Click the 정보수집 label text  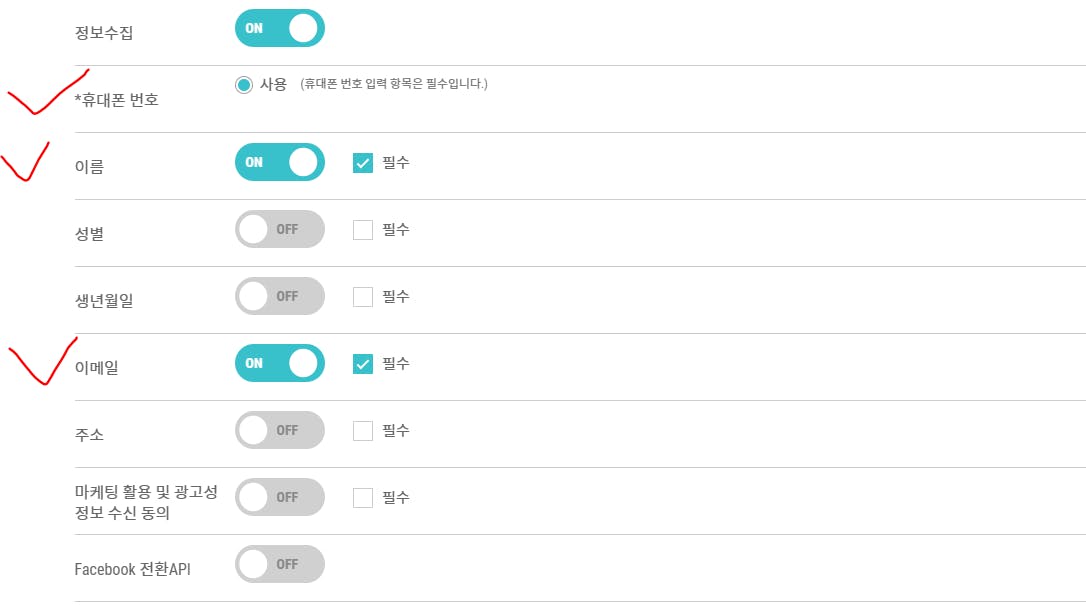pyautogui.click(x=104, y=33)
